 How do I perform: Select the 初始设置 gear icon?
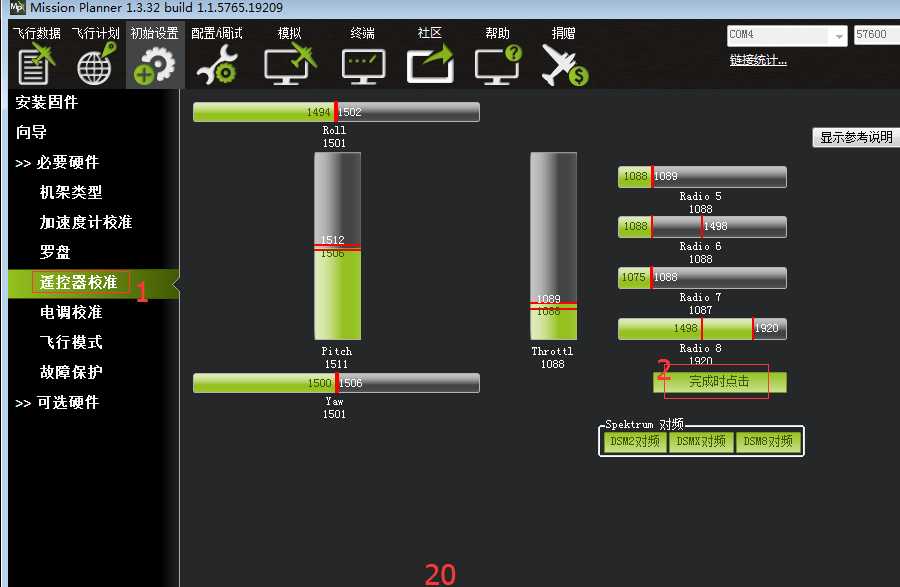point(153,65)
